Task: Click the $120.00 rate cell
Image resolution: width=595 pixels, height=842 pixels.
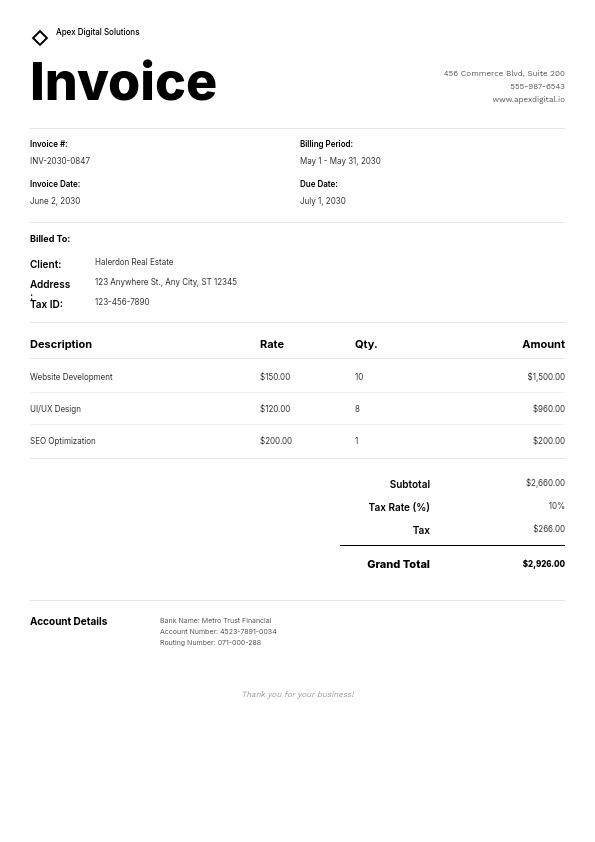Action: coord(275,409)
